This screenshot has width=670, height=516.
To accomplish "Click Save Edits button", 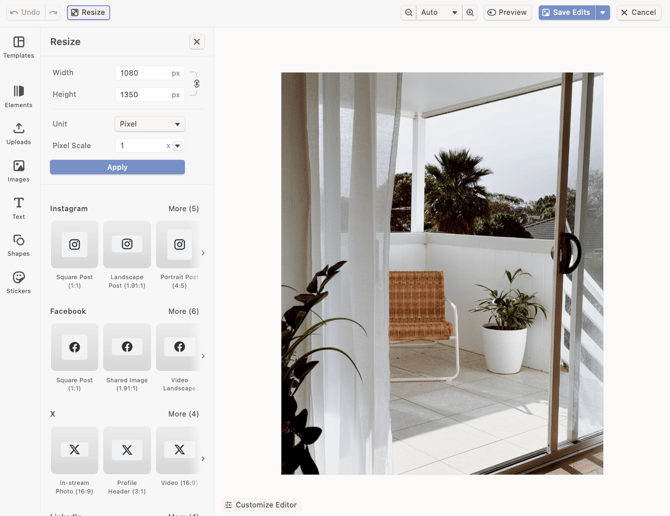I will click(x=567, y=12).
